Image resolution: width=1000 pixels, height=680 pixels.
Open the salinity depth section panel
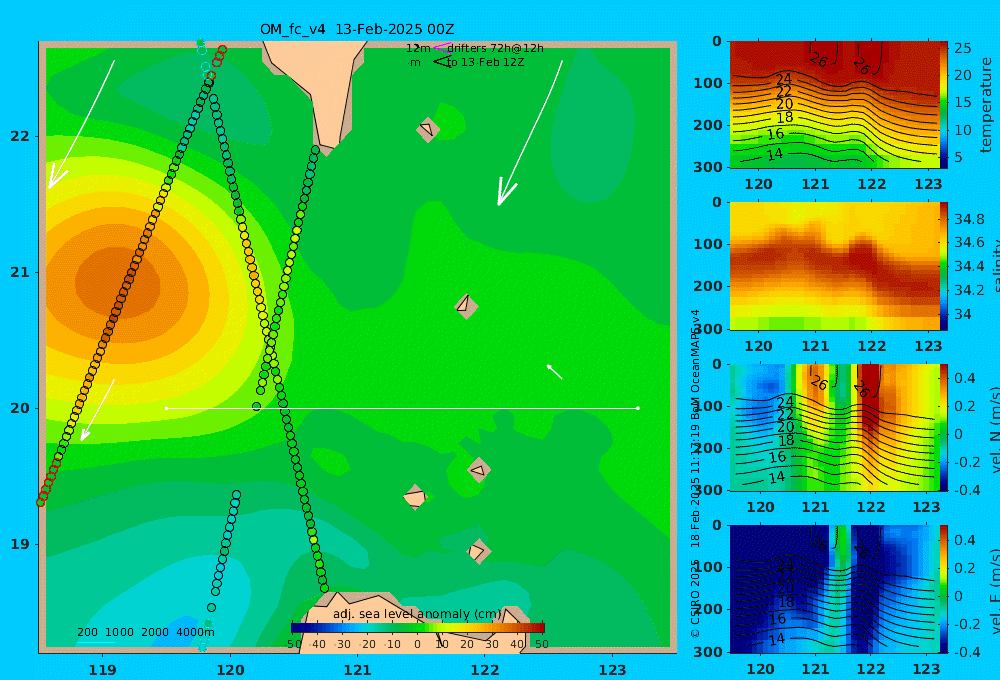[835, 266]
